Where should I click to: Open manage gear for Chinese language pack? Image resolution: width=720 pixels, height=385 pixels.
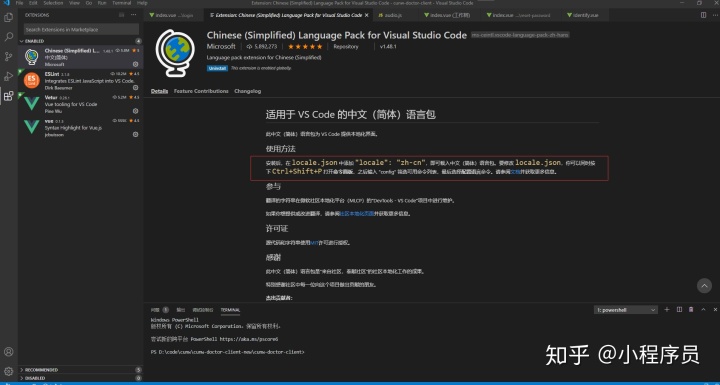[135, 64]
